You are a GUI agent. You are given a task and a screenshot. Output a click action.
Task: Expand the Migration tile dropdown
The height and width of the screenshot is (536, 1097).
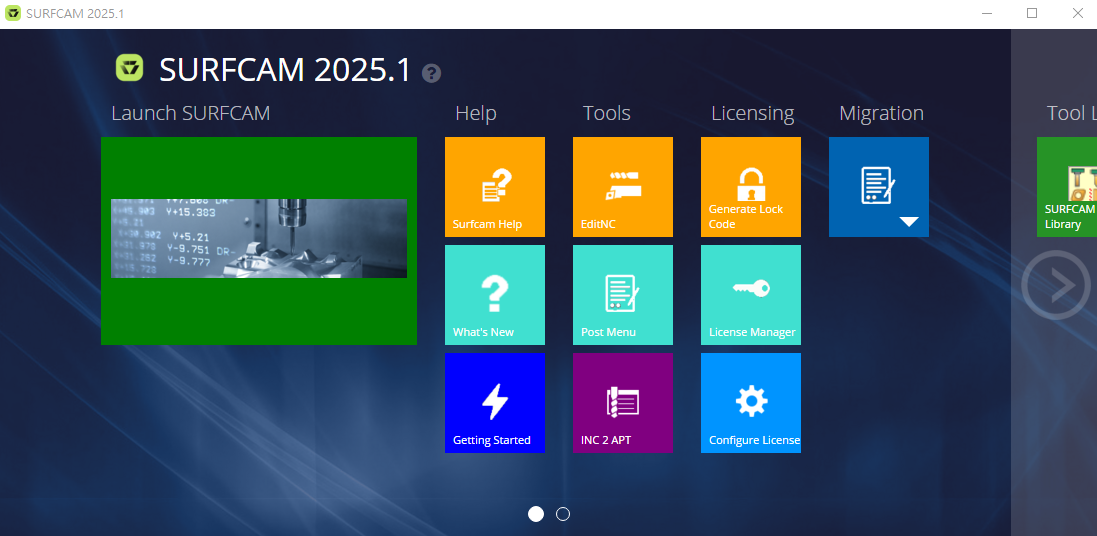908,222
